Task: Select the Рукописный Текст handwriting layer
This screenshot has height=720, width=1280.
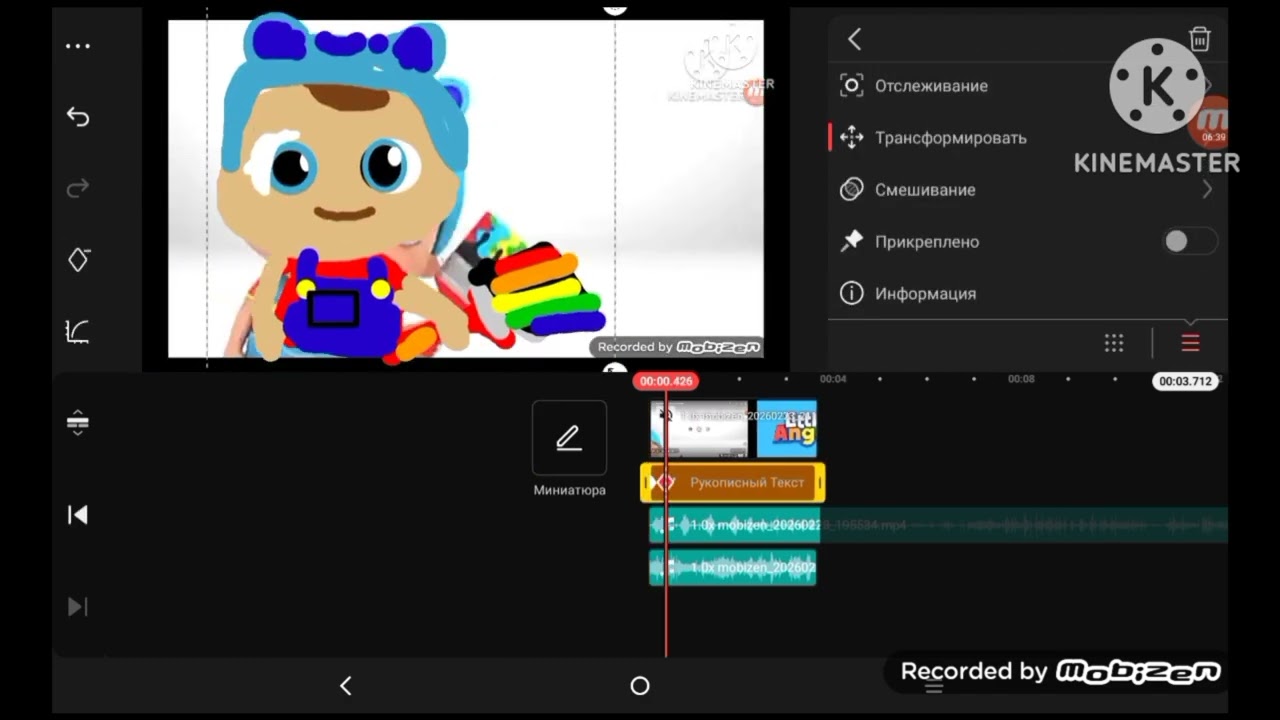Action: (x=733, y=483)
